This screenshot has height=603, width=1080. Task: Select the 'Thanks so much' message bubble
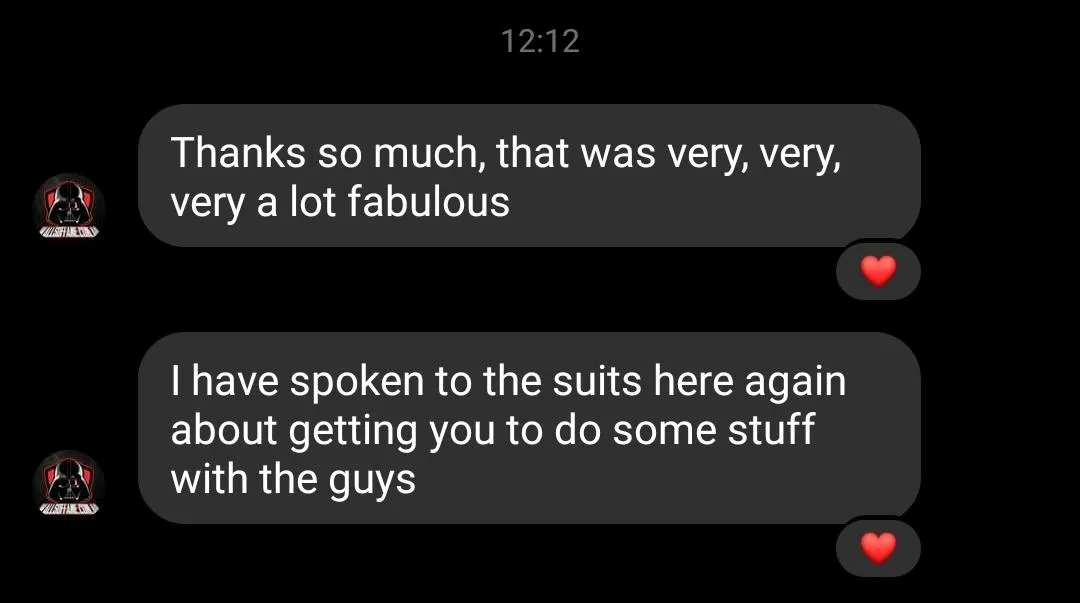[x=528, y=176]
